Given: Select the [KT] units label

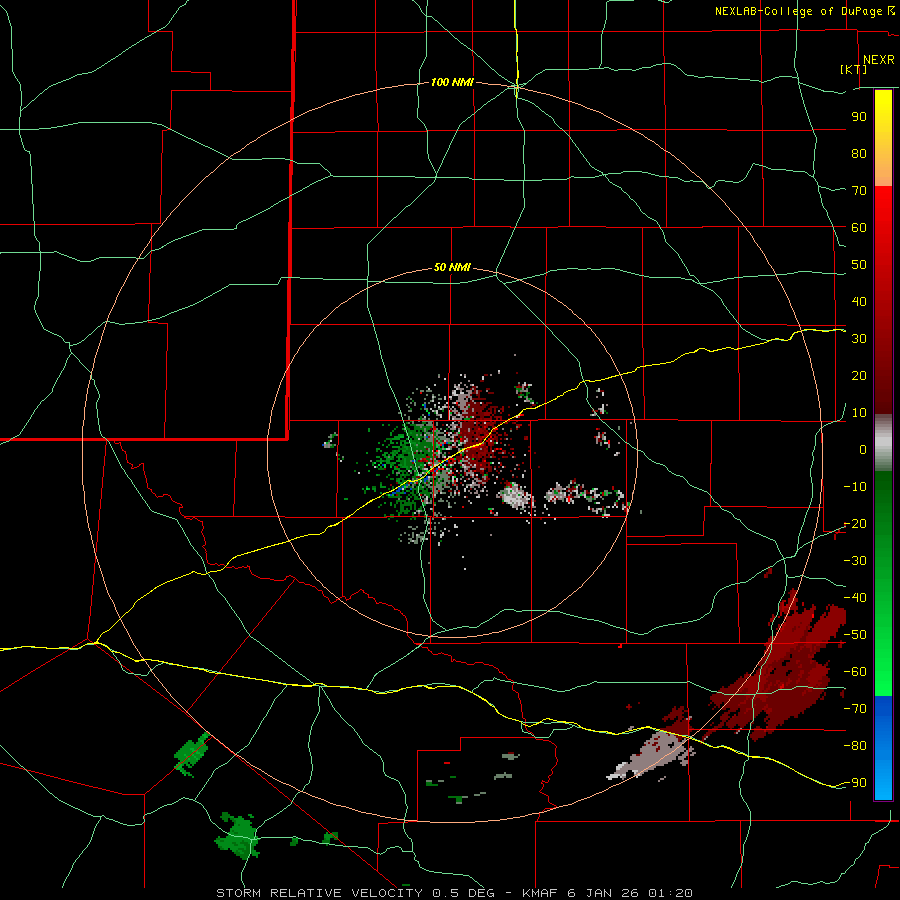Looking at the screenshot, I should [x=854, y=69].
